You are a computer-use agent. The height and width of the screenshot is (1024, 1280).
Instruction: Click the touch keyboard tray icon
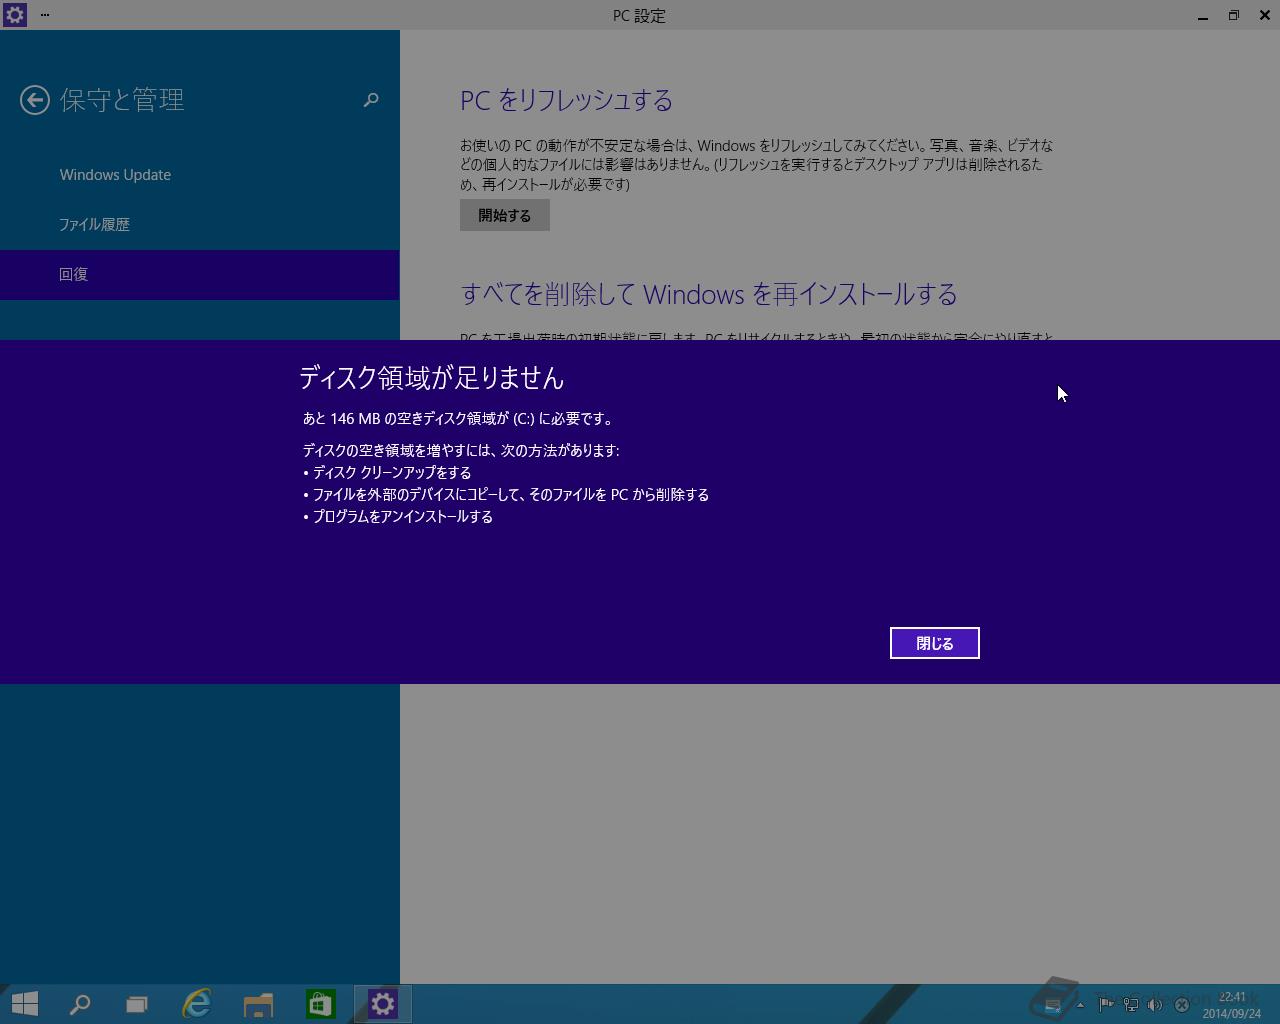1052,1004
